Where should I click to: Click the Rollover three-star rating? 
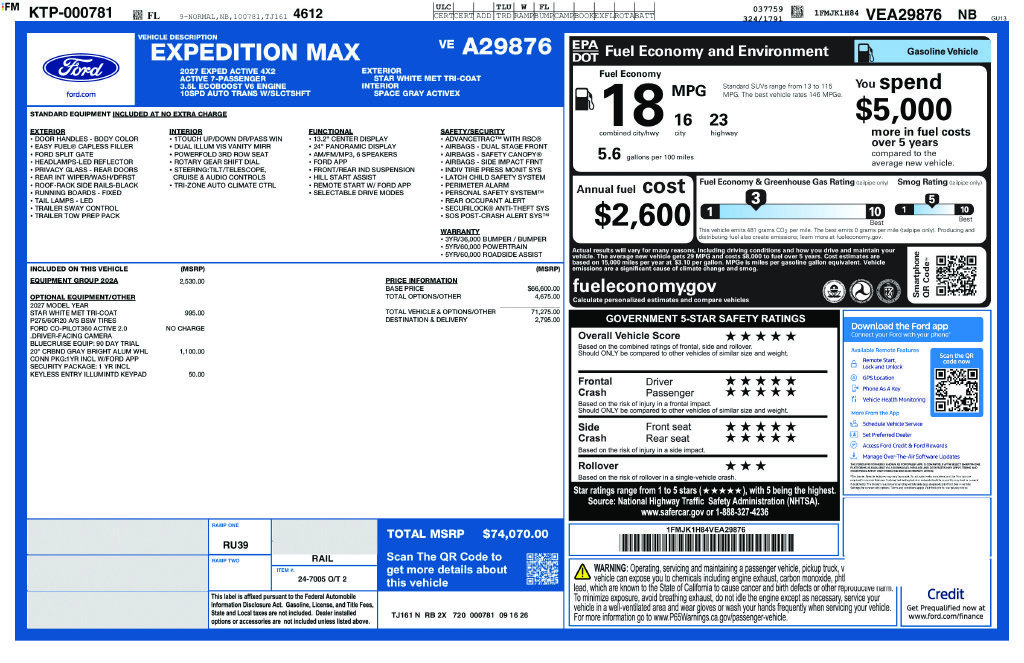point(745,466)
